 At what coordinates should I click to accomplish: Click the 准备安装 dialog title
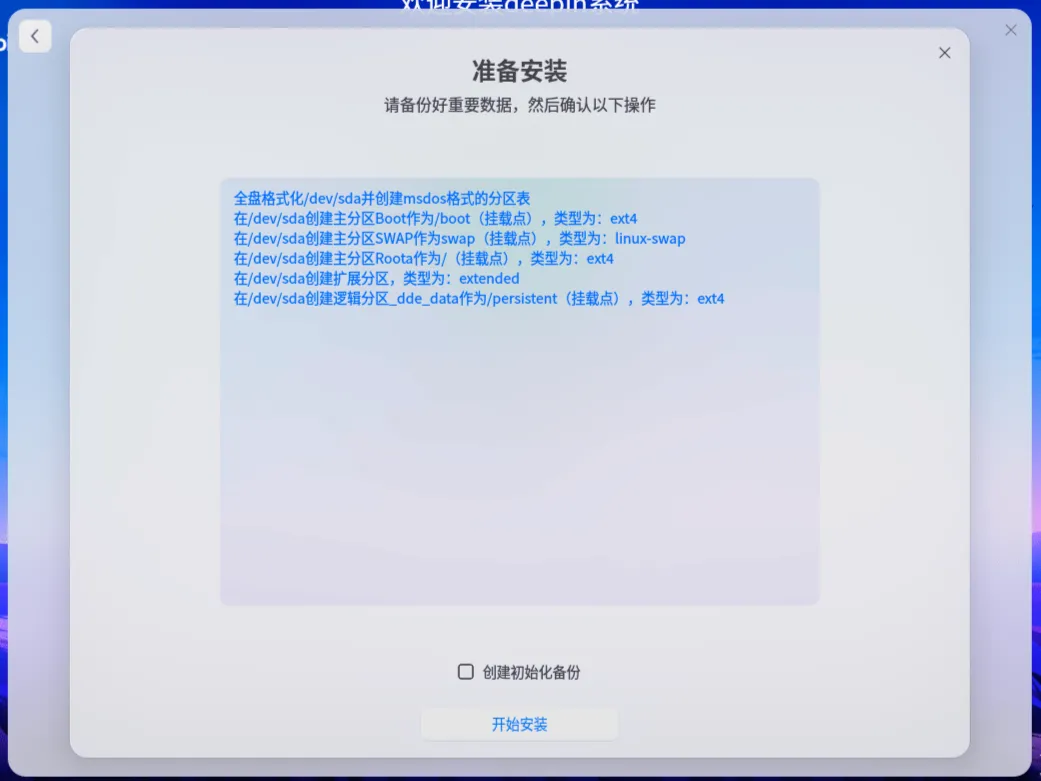[x=519, y=71]
